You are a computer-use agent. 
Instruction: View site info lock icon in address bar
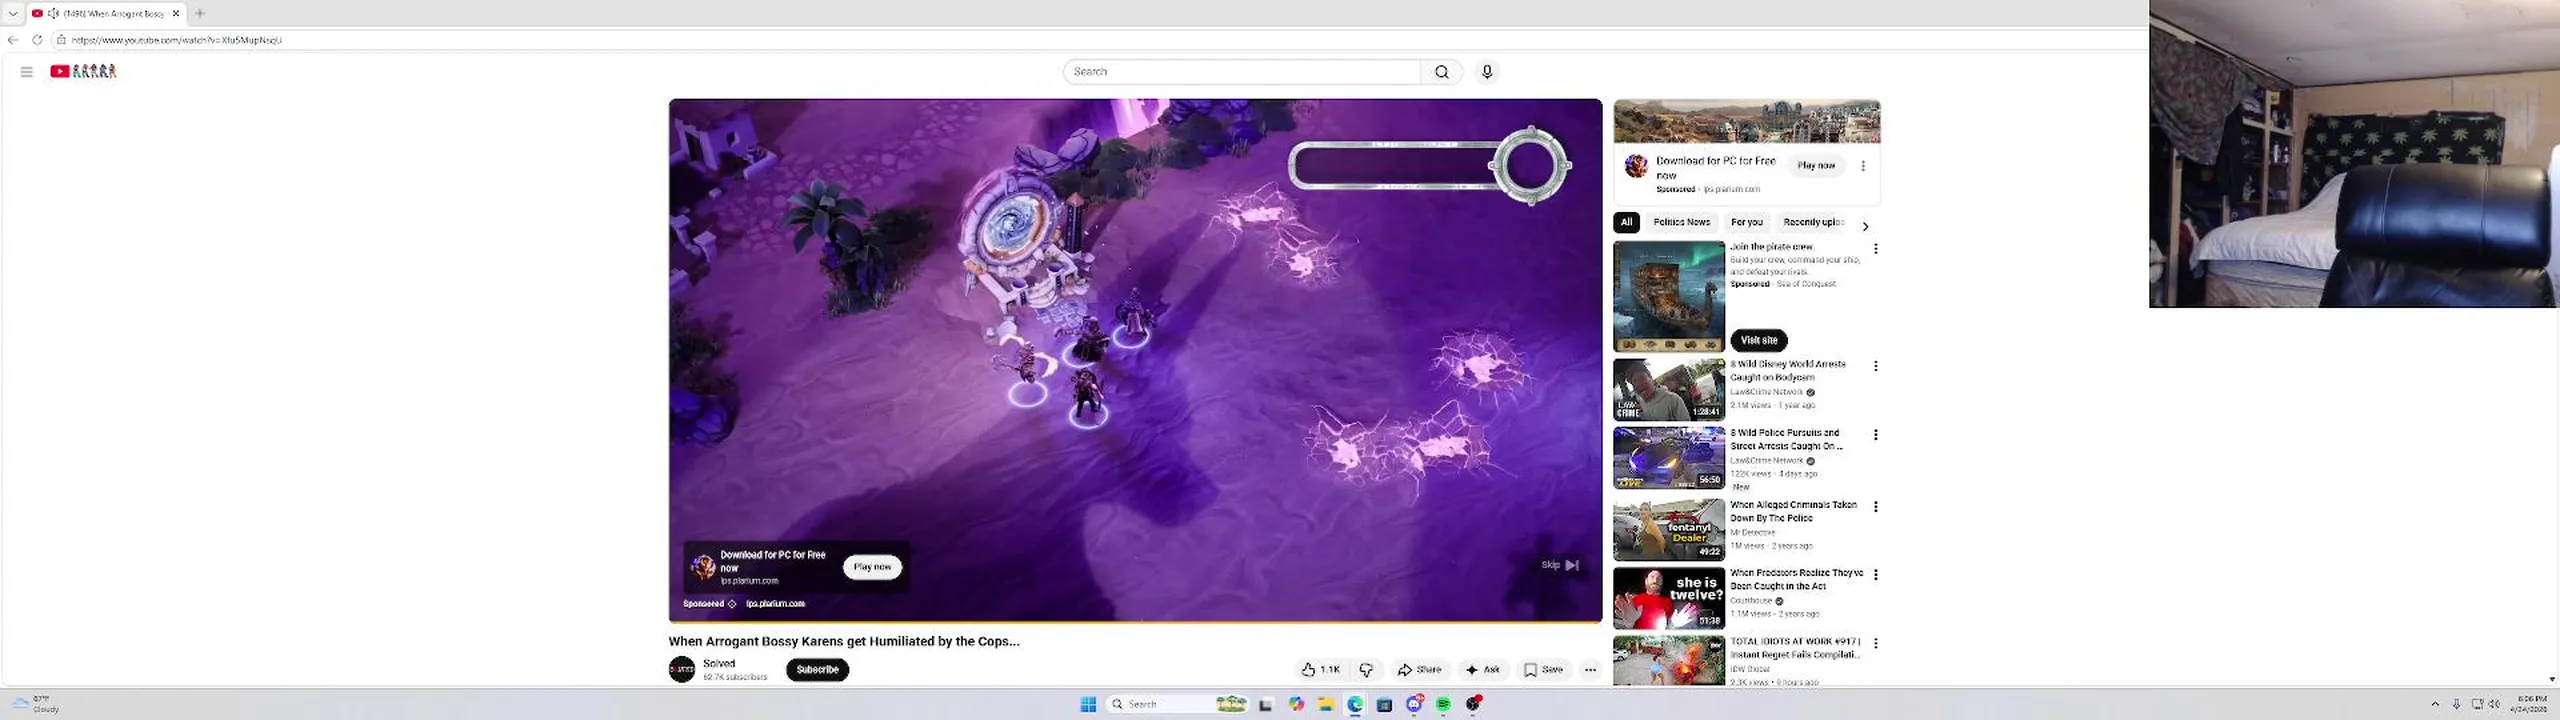(61, 40)
